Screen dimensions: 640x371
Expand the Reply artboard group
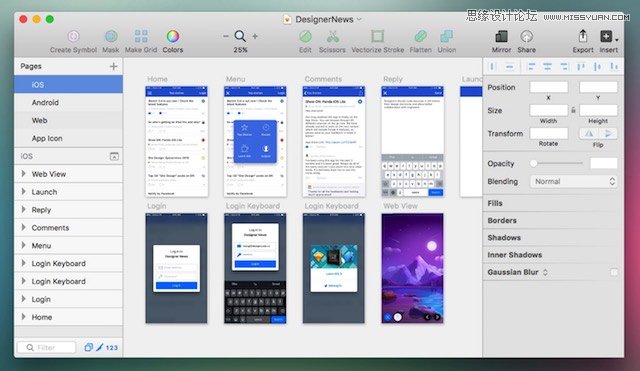coord(24,209)
